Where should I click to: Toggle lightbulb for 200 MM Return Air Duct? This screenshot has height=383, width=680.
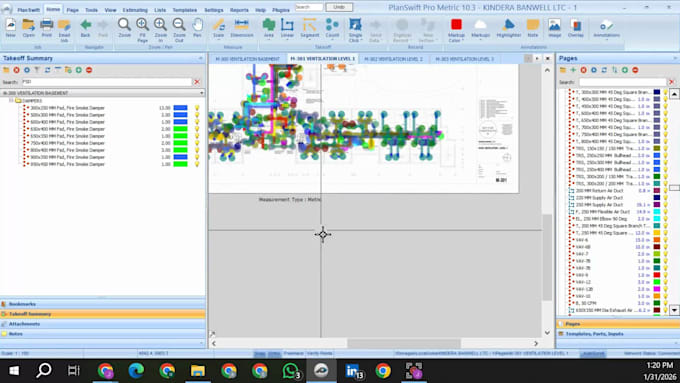point(666,191)
